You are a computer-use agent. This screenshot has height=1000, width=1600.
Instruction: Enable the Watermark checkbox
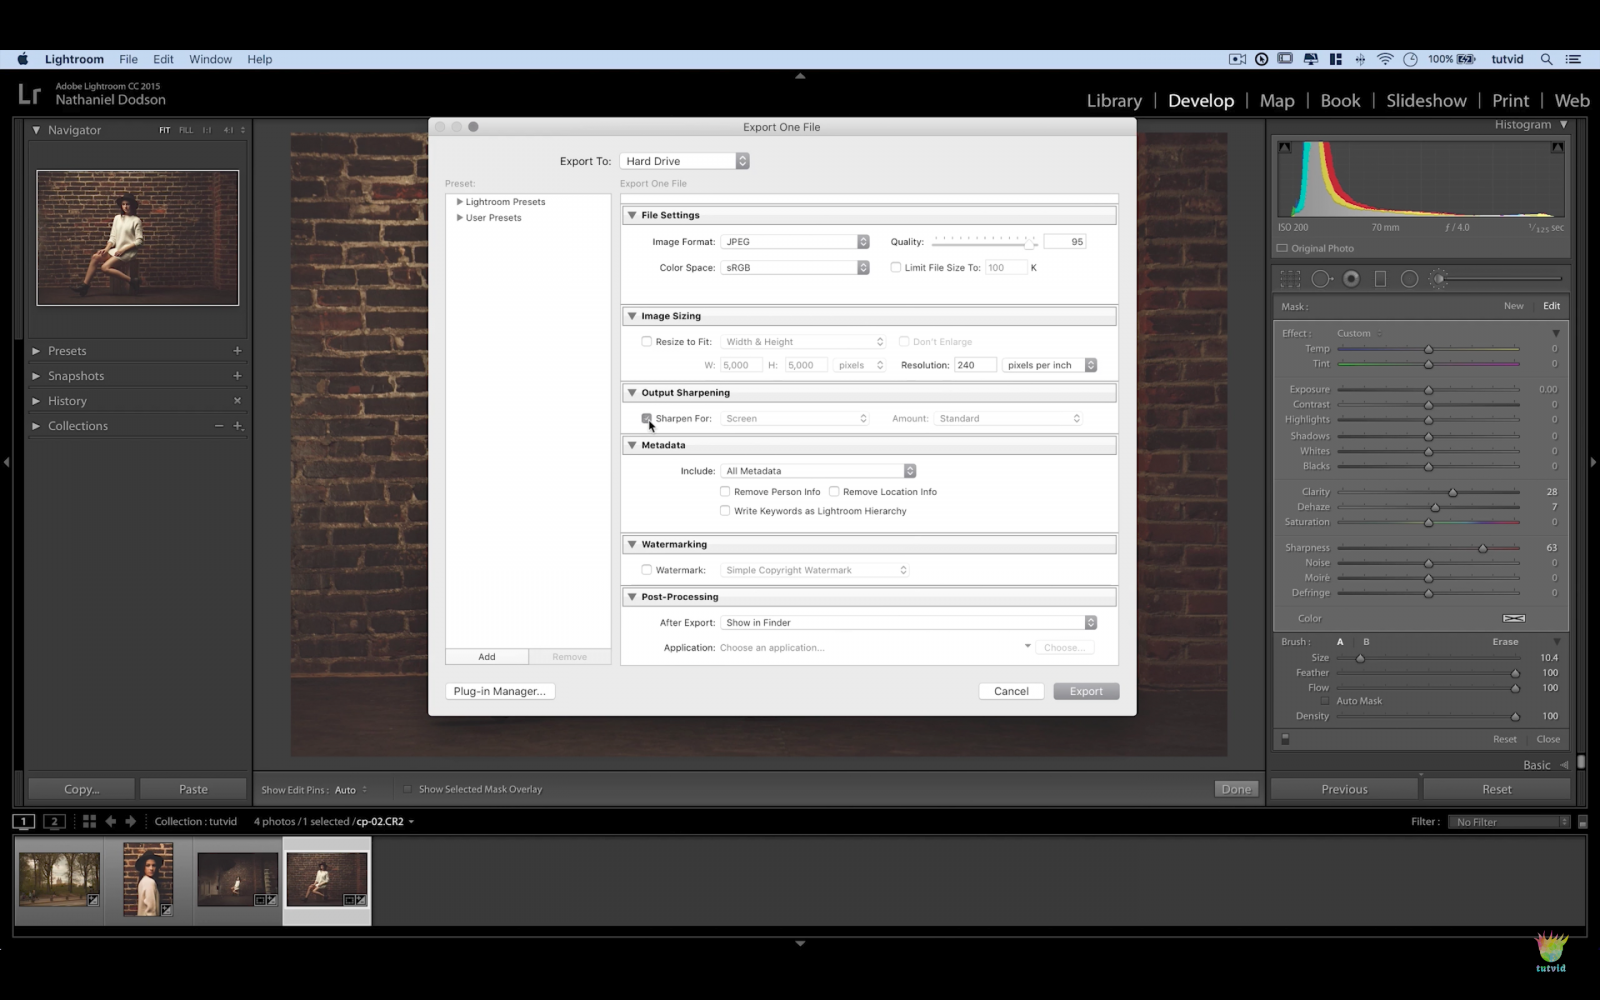point(647,569)
